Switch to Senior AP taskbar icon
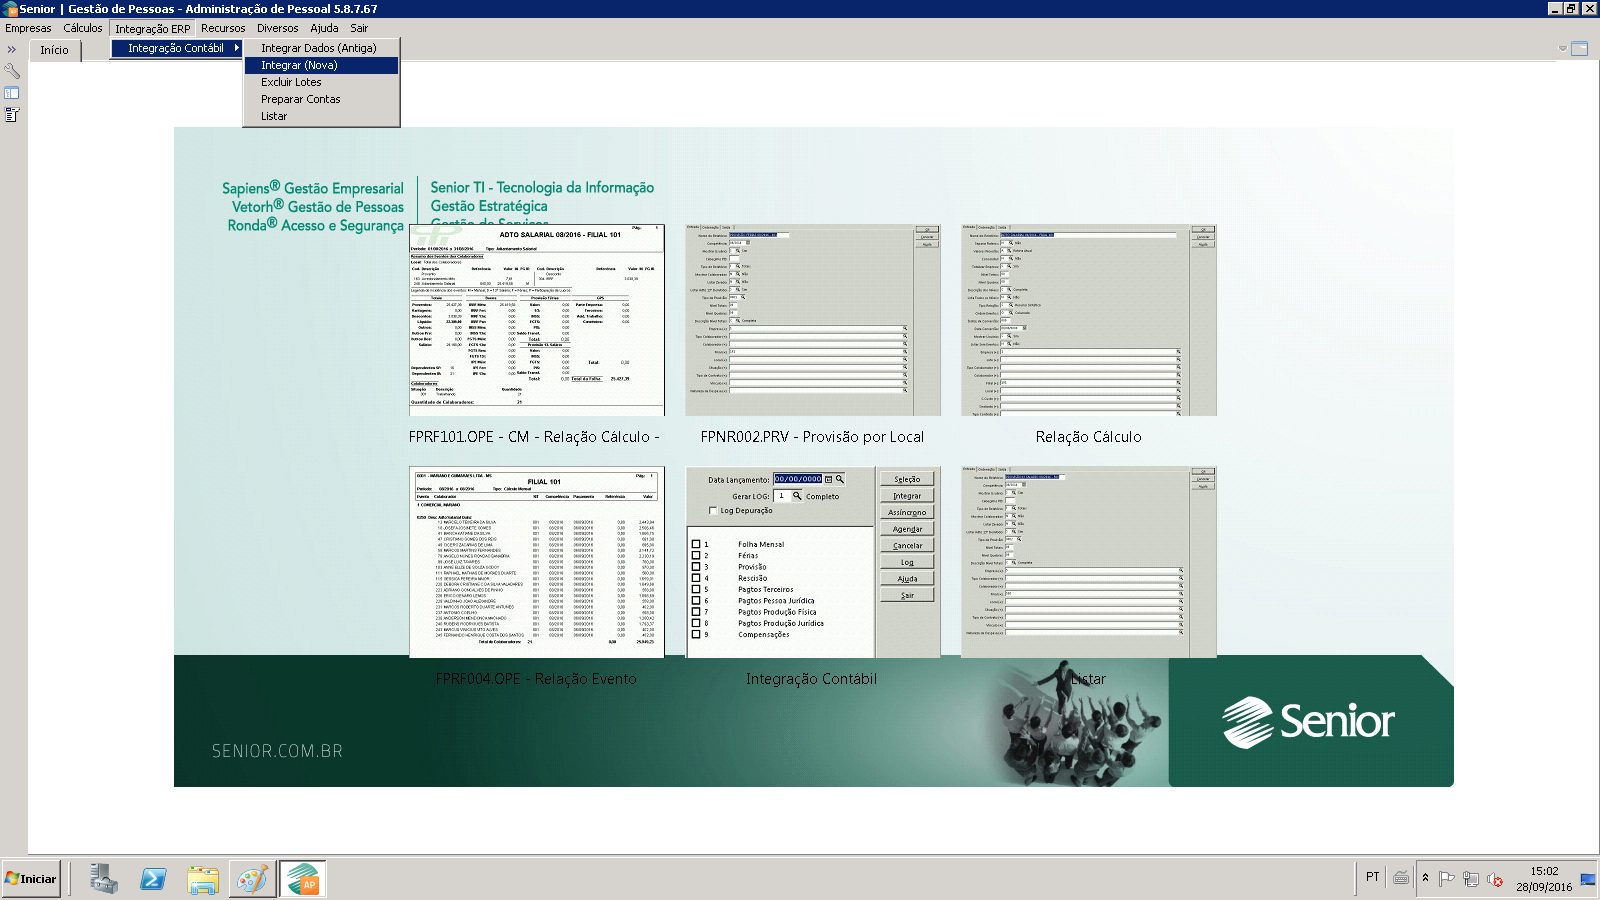 pyautogui.click(x=302, y=879)
